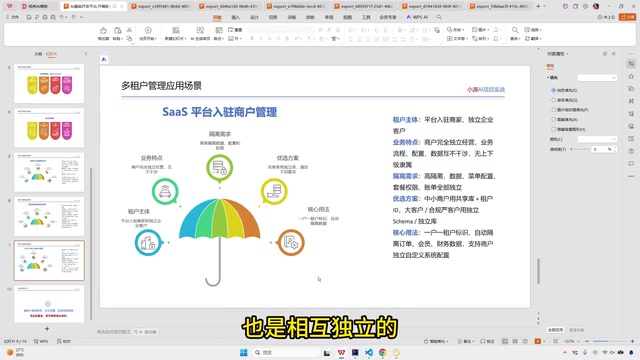Screen dimensions: 640x360
Task: Open the Design ribbon tab
Action: tap(254, 17)
